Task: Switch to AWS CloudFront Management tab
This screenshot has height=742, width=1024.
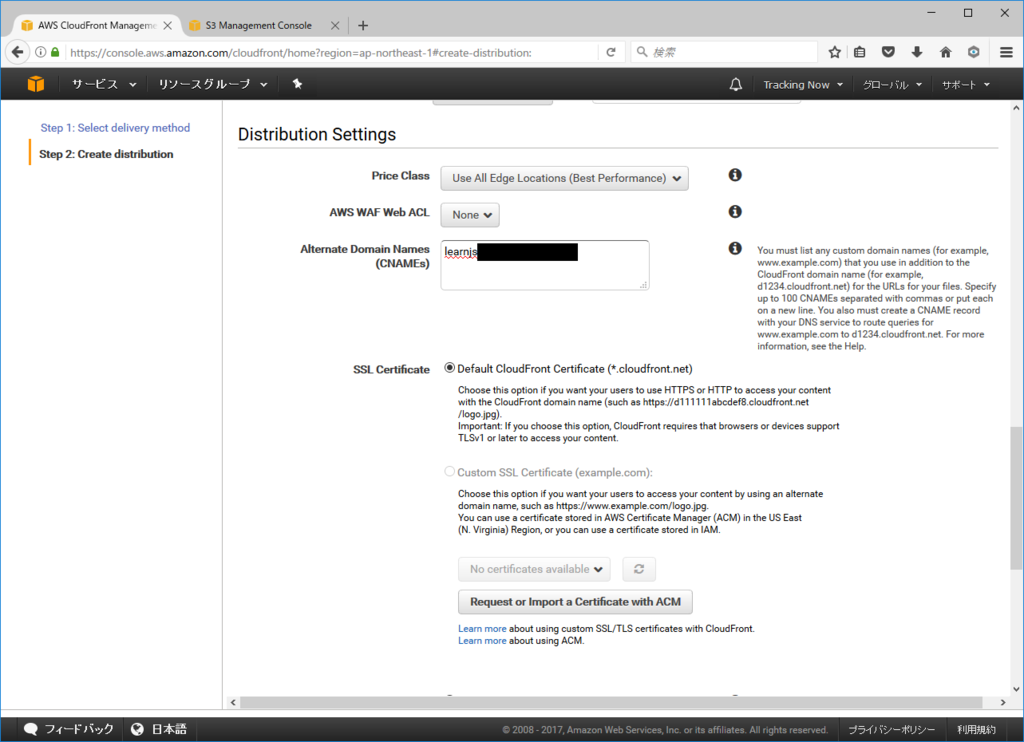Action: point(97,25)
